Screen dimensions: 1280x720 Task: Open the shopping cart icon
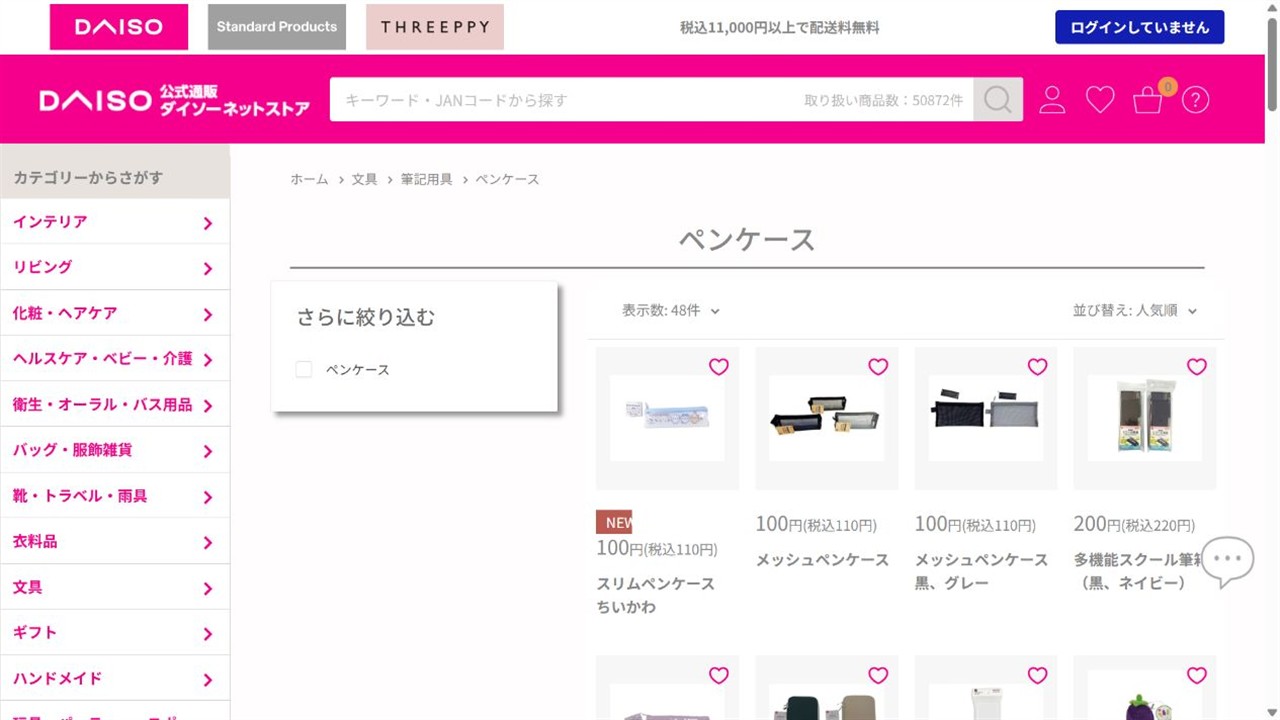click(1148, 100)
